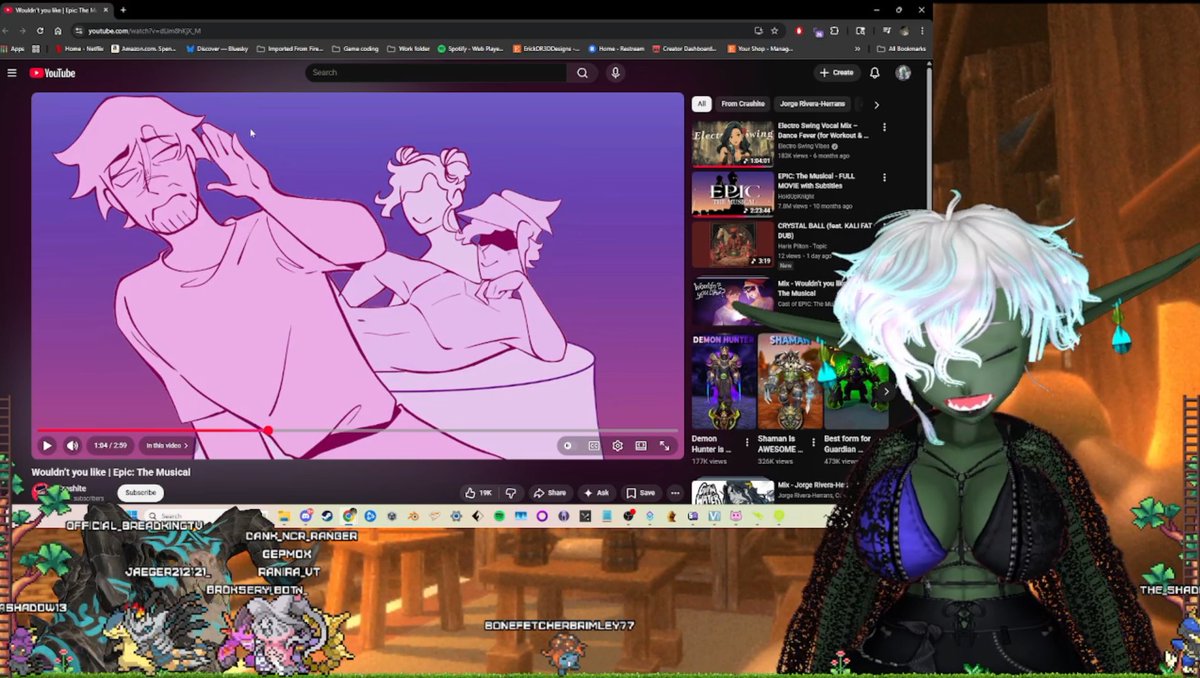Seek by clicking the red progress scrubber
Viewport: 1200px width, 678px height.
pyautogui.click(x=268, y=430)
